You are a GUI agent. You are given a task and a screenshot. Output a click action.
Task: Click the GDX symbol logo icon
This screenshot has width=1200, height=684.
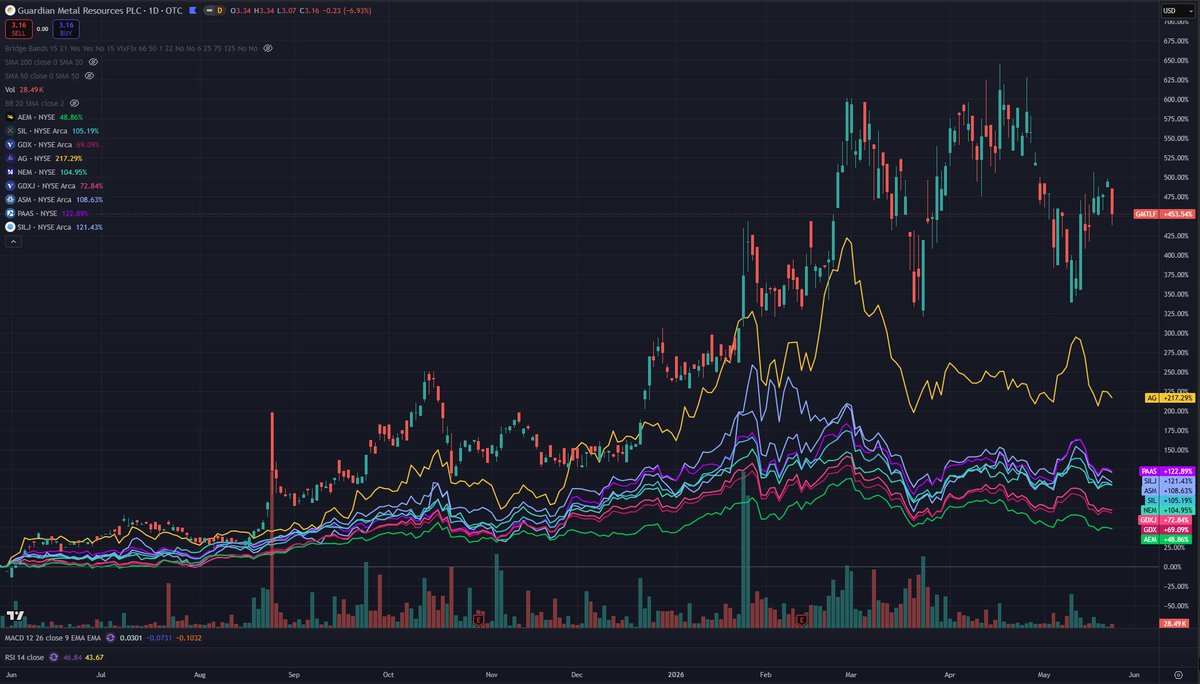(10, 145)
